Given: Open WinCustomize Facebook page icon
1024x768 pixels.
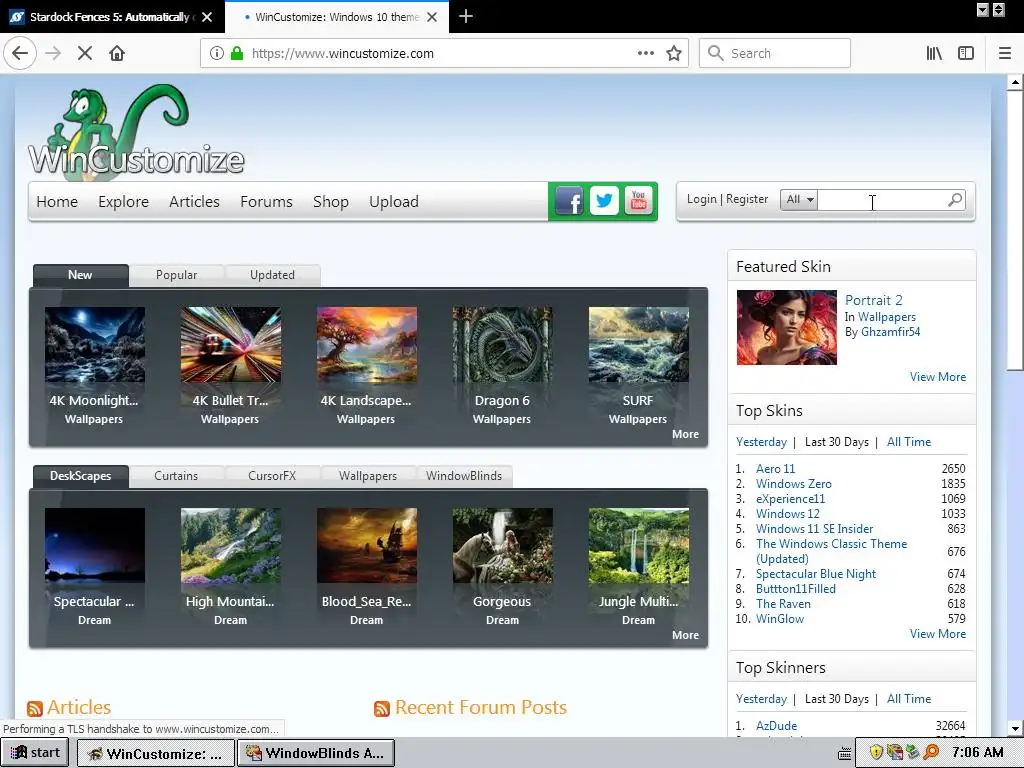Looking at the screenshot, I should click(569, 201).
